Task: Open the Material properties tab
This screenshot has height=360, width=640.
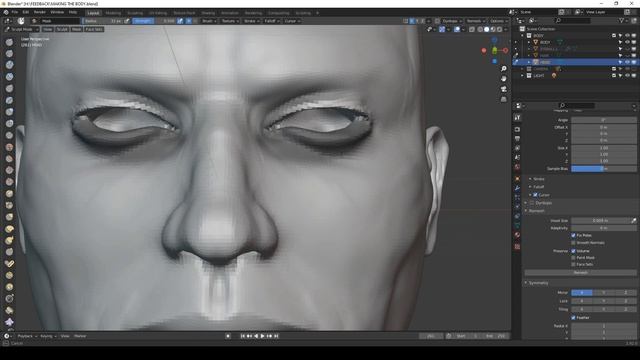Action: tap(517, 235)
